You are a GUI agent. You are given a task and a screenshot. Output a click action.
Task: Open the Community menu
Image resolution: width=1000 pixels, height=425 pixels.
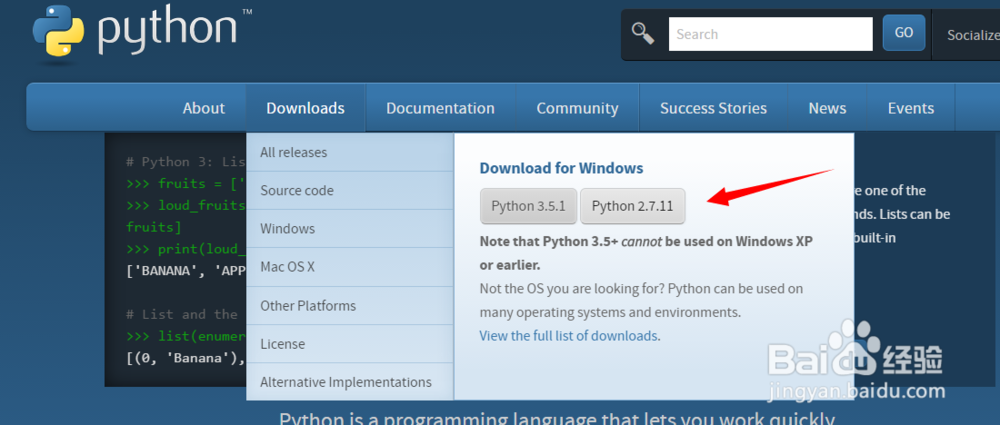577,108
